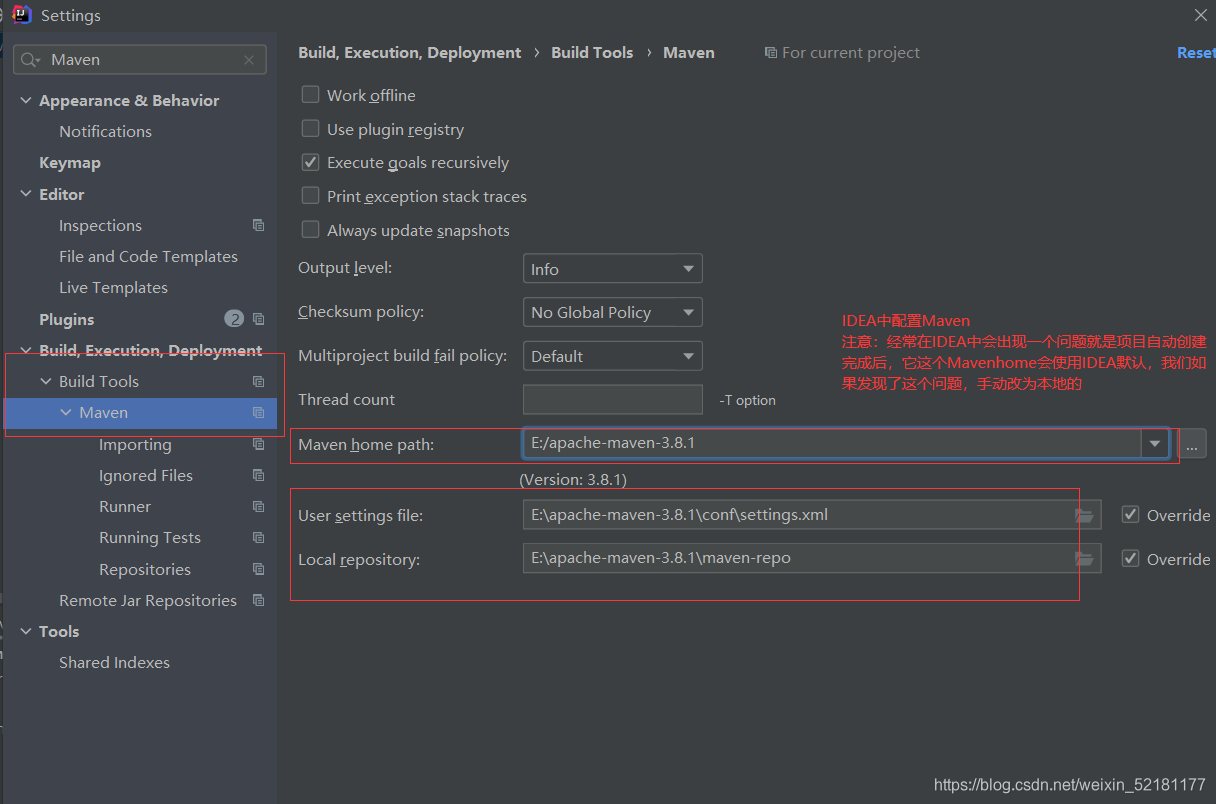Click project-level icon beside Remote Jar Repositories
Image resolution: width=1216 pixels, height=804 pixels.
point(258,601)
